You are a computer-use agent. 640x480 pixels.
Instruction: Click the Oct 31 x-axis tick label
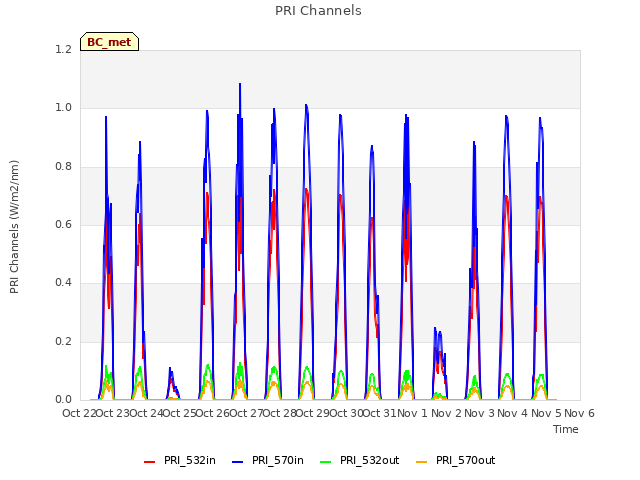point(380,413)
